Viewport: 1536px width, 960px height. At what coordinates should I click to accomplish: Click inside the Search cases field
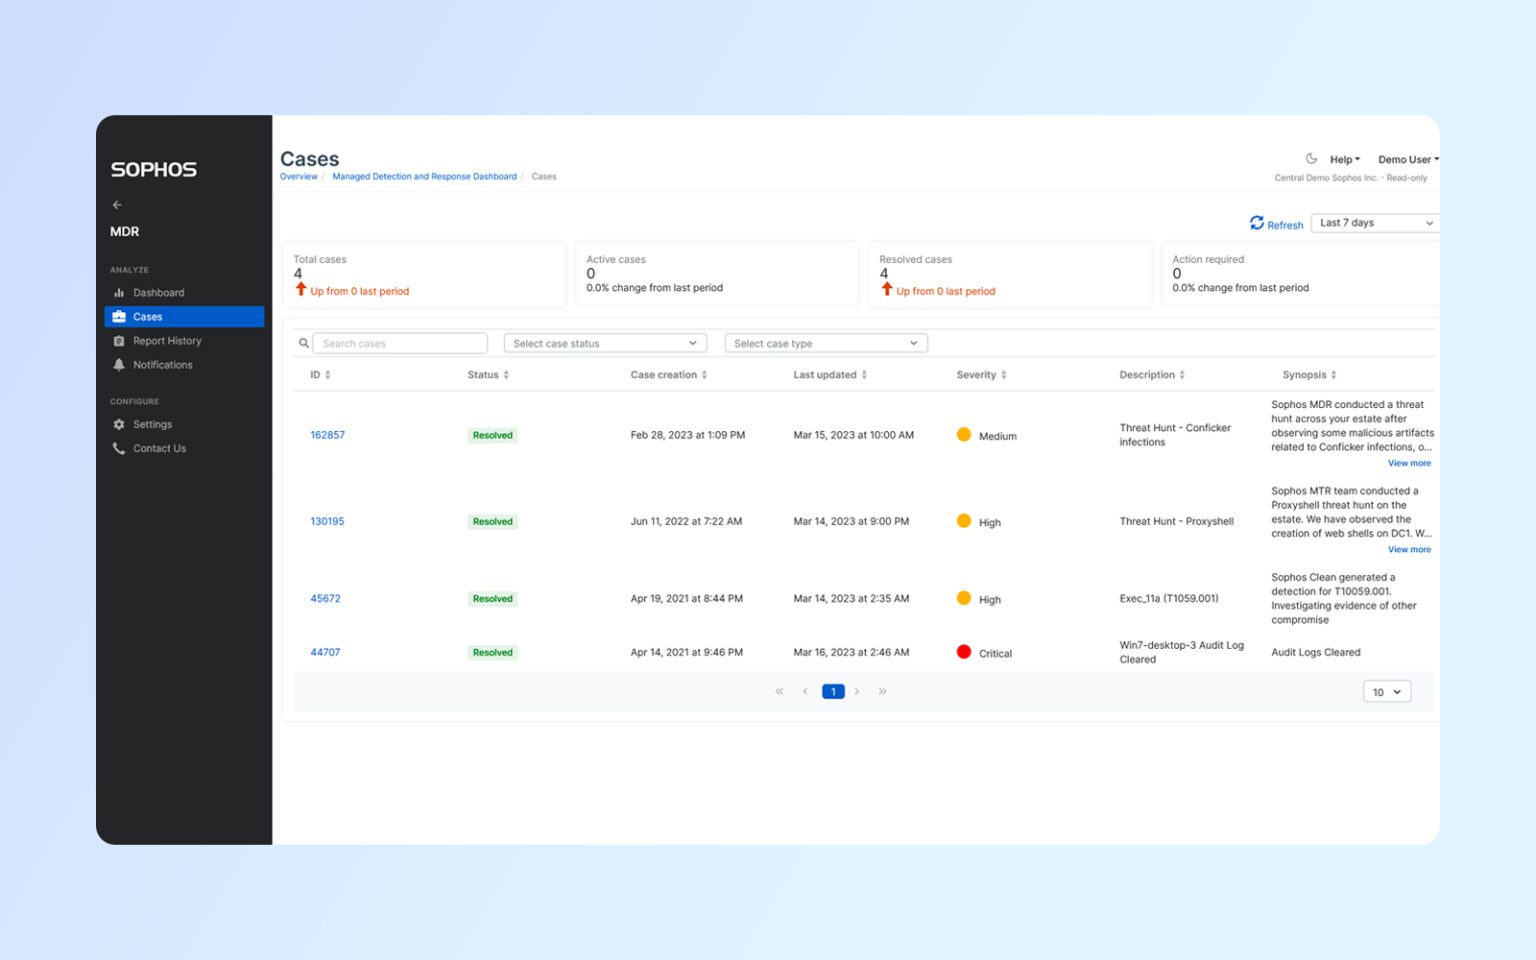(x=400, y=342)
